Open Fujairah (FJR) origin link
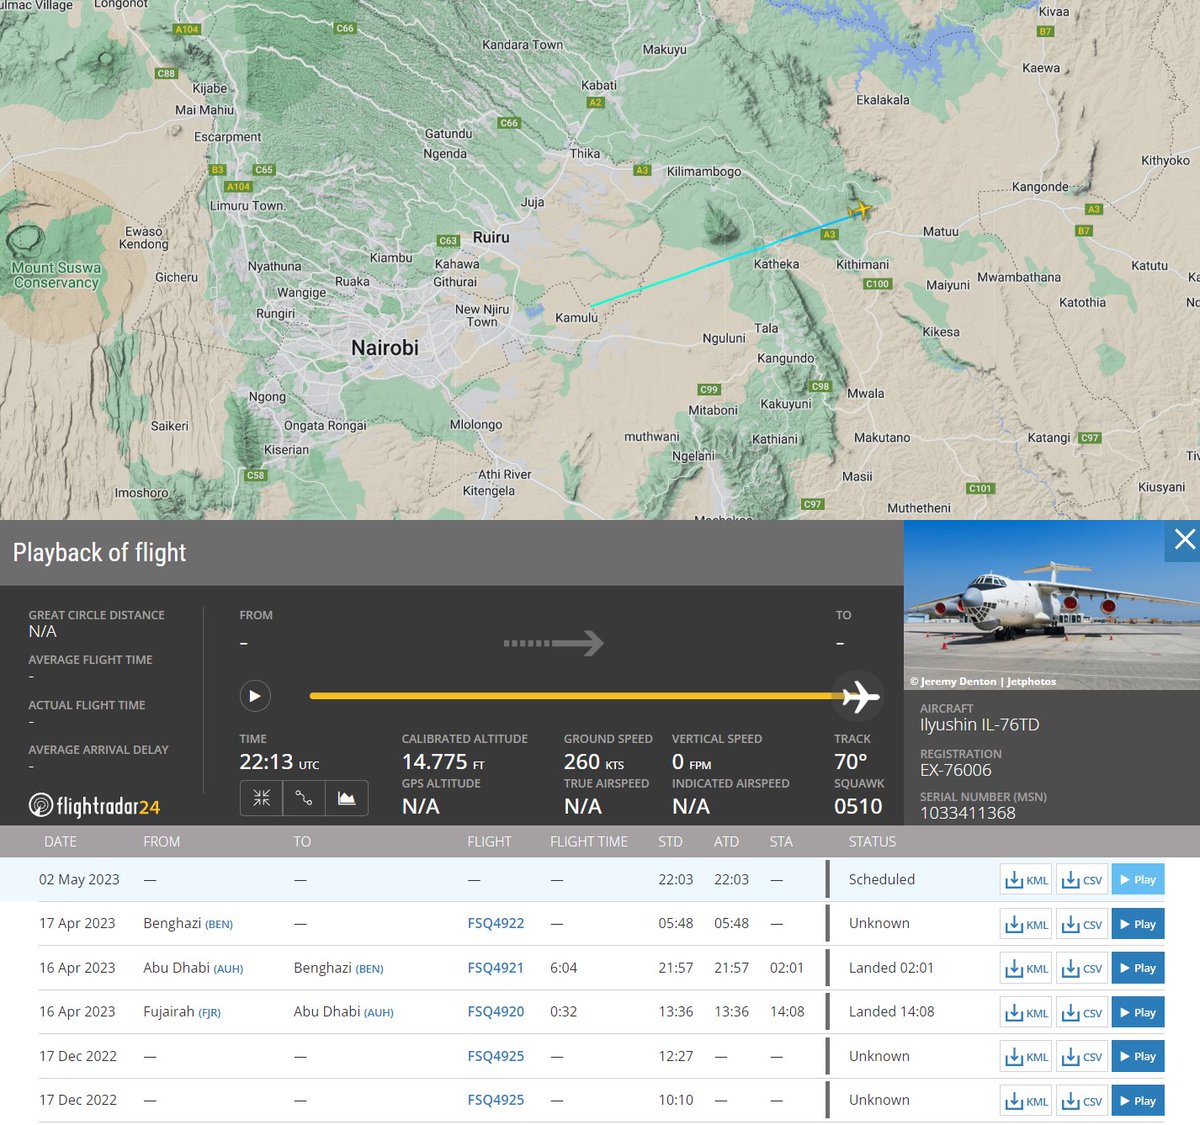1200x1125 pixels. 182,1011
